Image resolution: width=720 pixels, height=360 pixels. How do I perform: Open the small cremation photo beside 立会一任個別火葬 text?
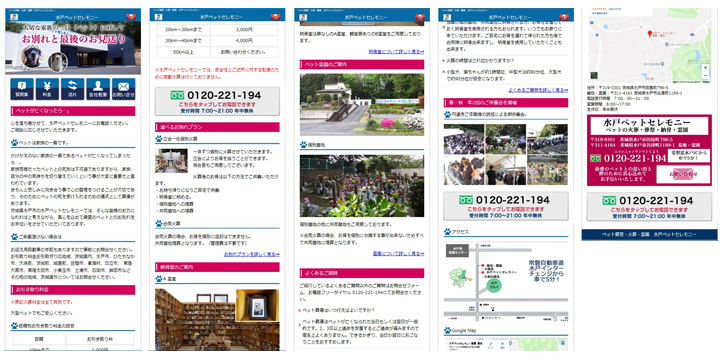click(171, 161)
